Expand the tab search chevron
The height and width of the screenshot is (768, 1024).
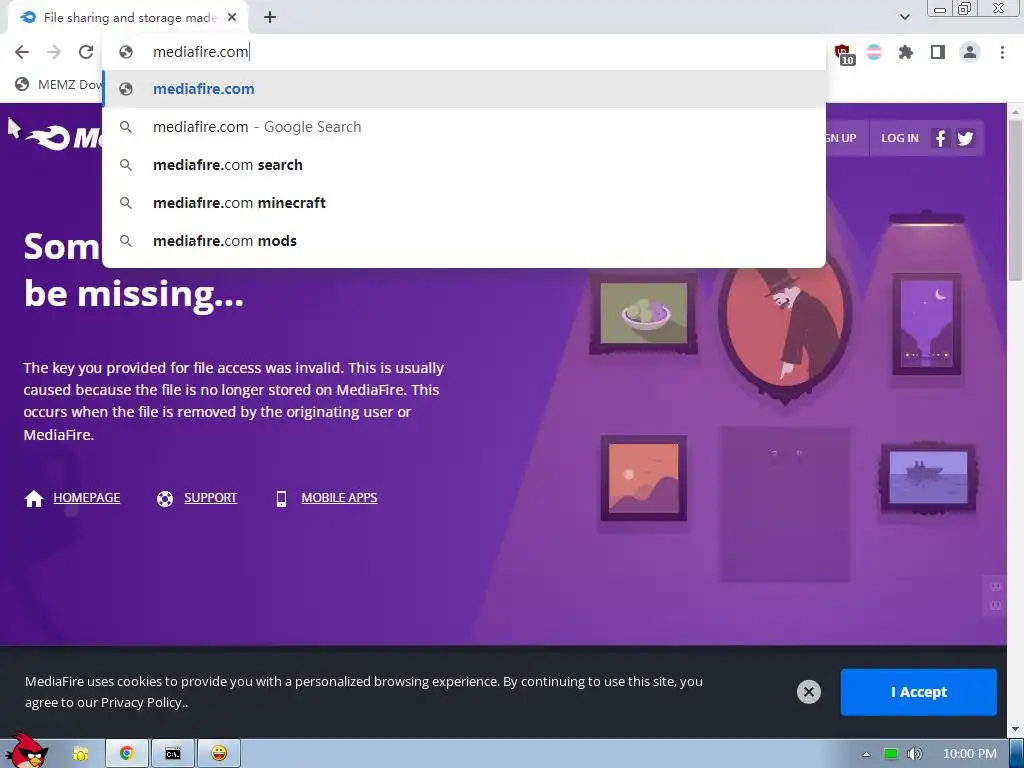pyautogui.click(x=904, y=17)
